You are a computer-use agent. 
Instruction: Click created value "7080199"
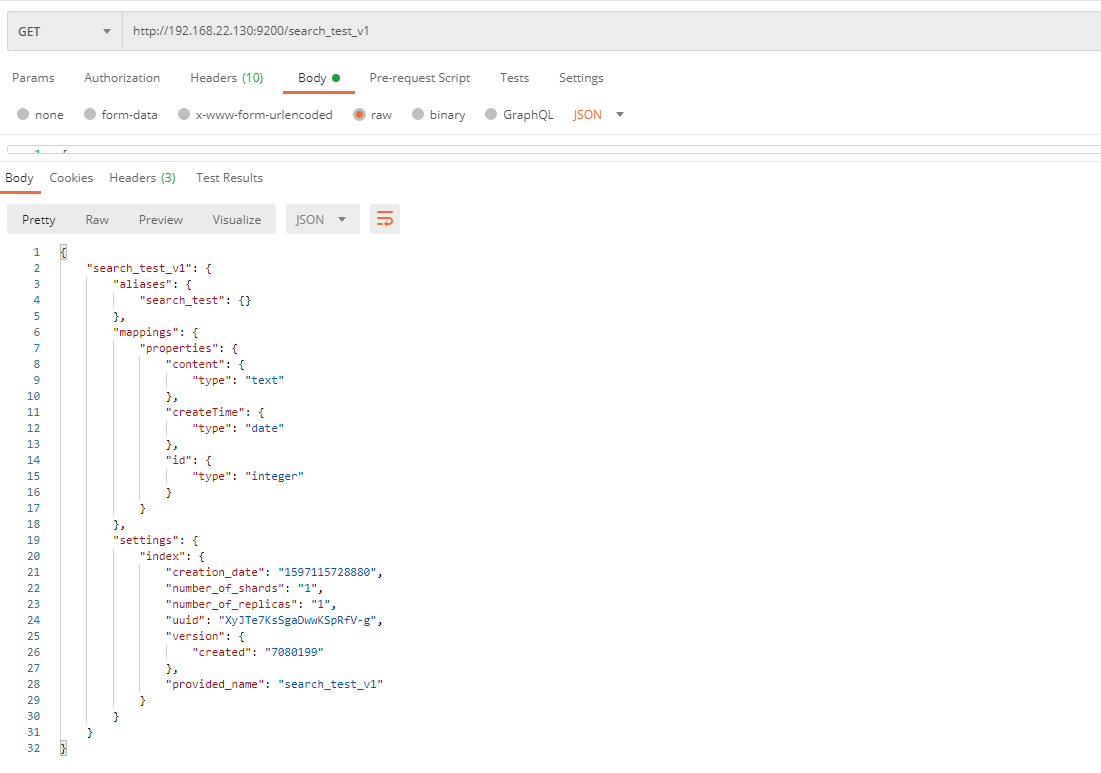point(294,652)
